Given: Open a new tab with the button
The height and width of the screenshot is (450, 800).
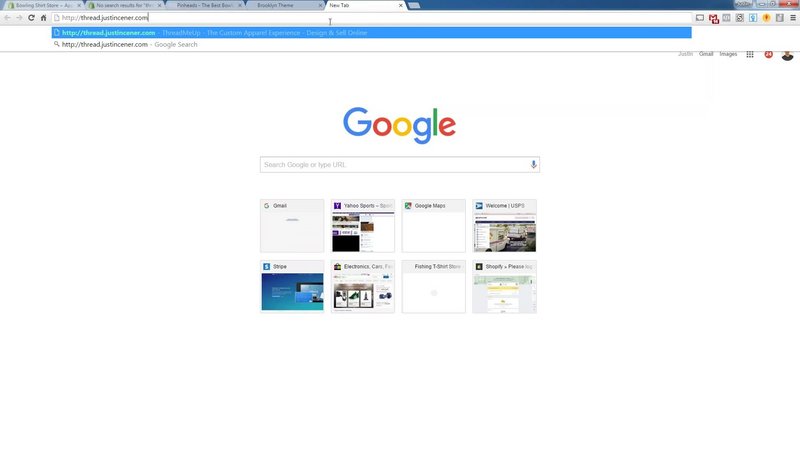Looking at the screenshot, I should pos(414,5).
